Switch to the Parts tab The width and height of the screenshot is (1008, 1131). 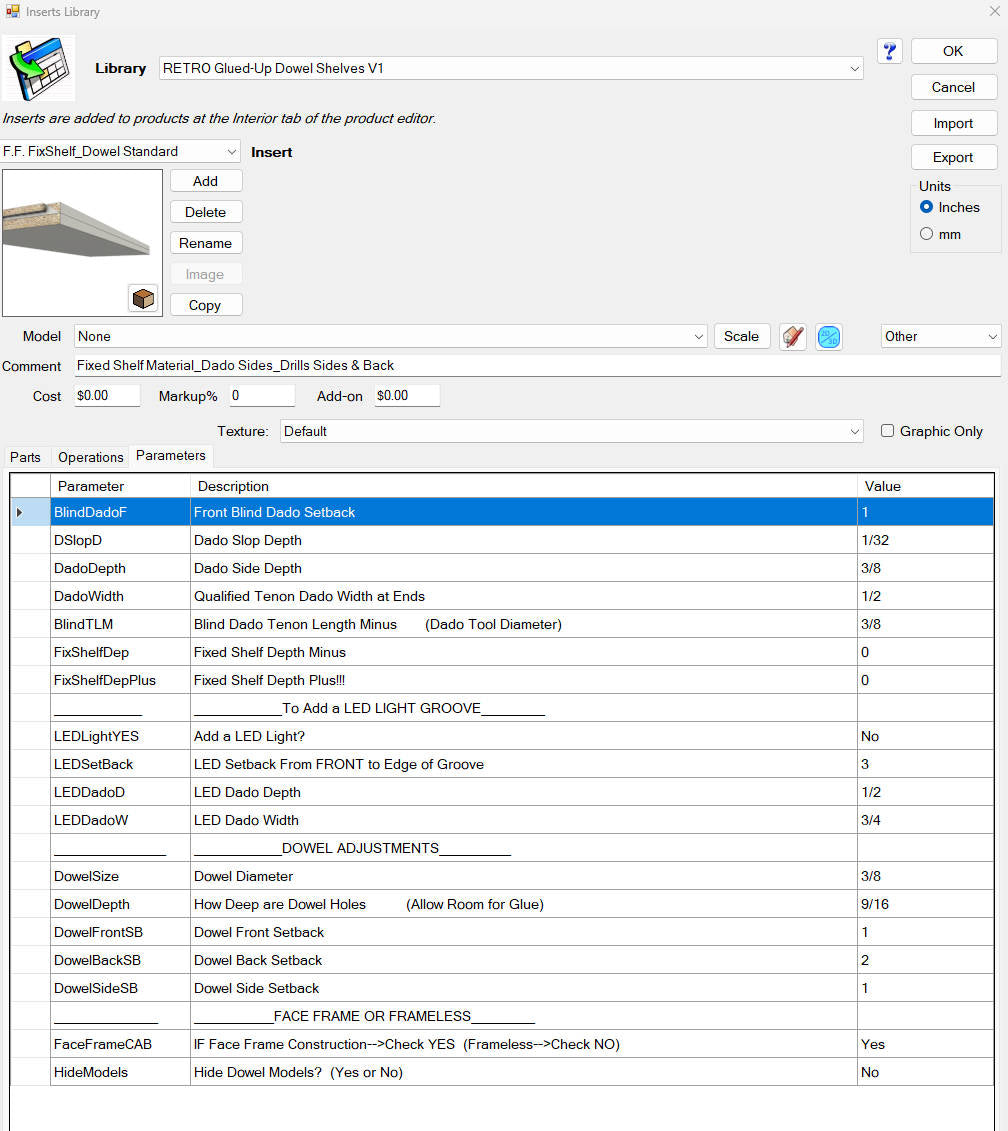pos(25,457)
